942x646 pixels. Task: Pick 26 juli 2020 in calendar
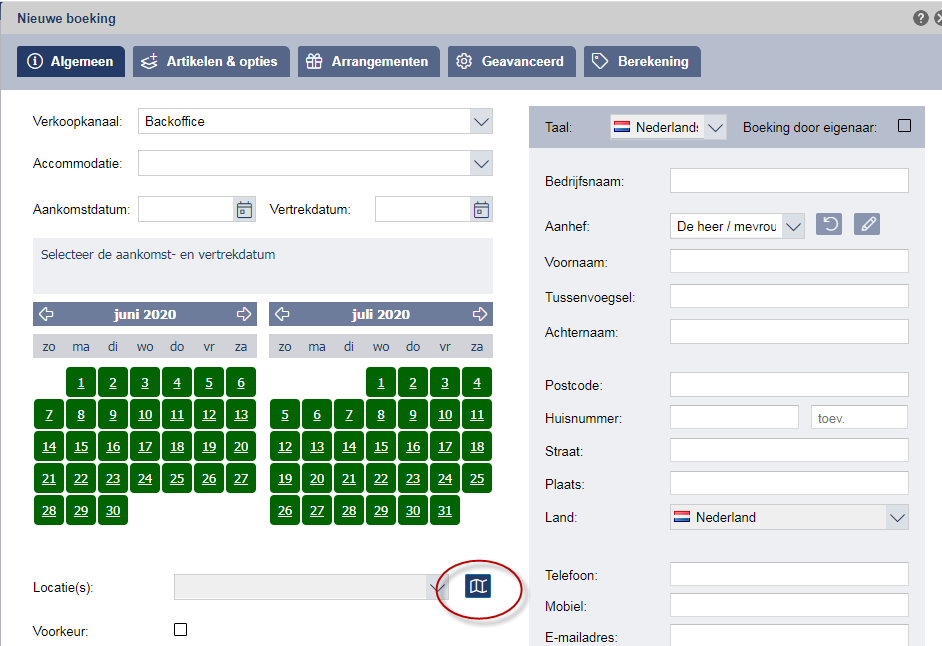coord(285,510)
